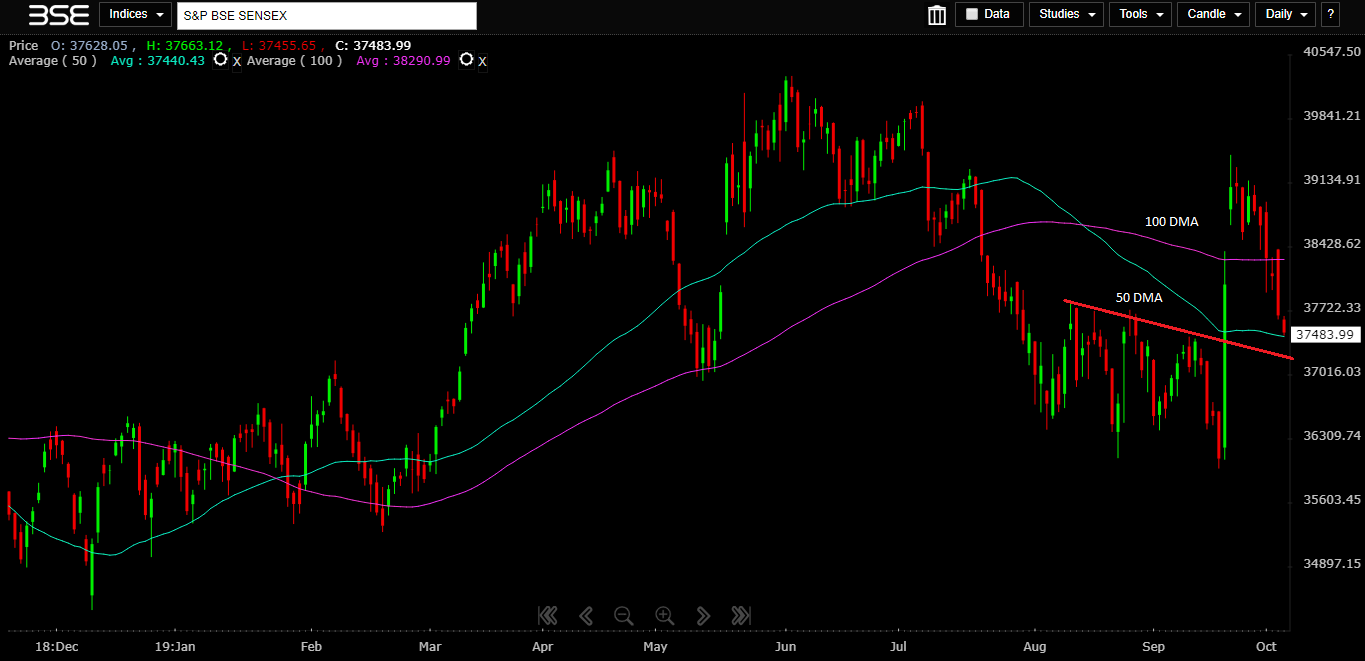Image resolution: width=1365 pixels, height=661 pixels.
Task: Open settings gear for Average (50)
Action: (x=220, y=60)
